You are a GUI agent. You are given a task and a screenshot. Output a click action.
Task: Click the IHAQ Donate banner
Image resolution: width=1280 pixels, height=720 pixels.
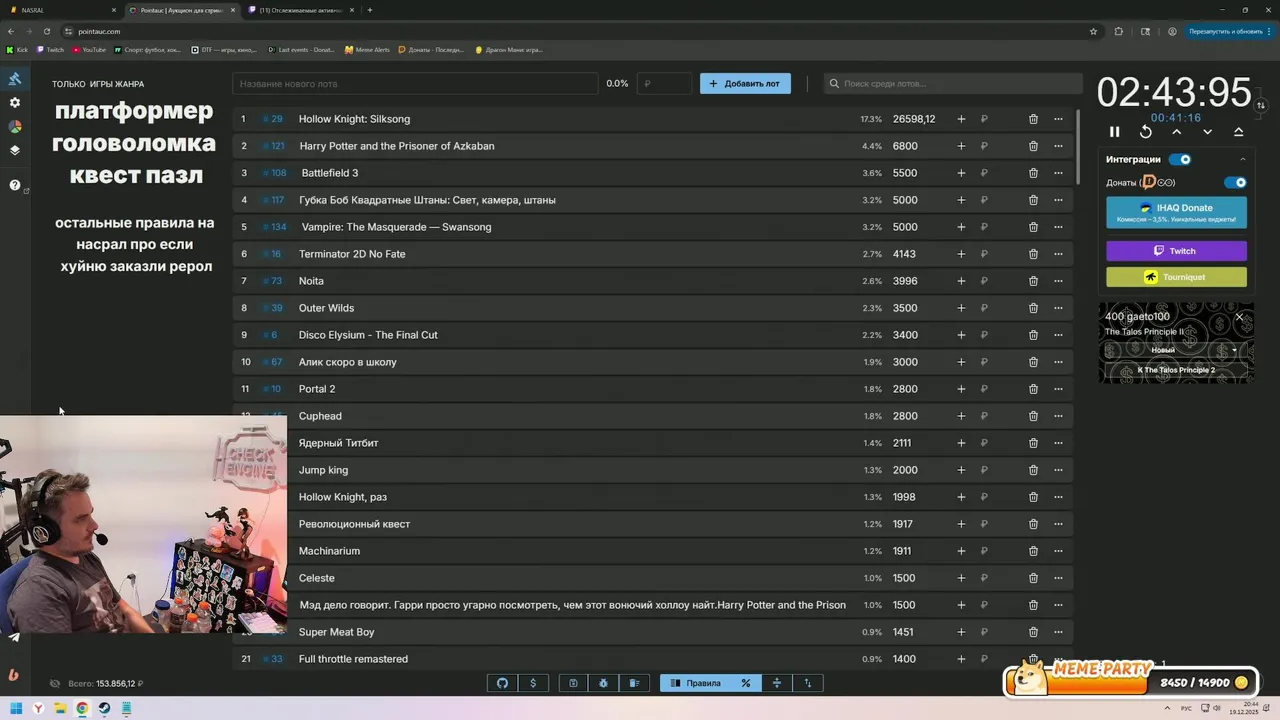point(1176,212)
